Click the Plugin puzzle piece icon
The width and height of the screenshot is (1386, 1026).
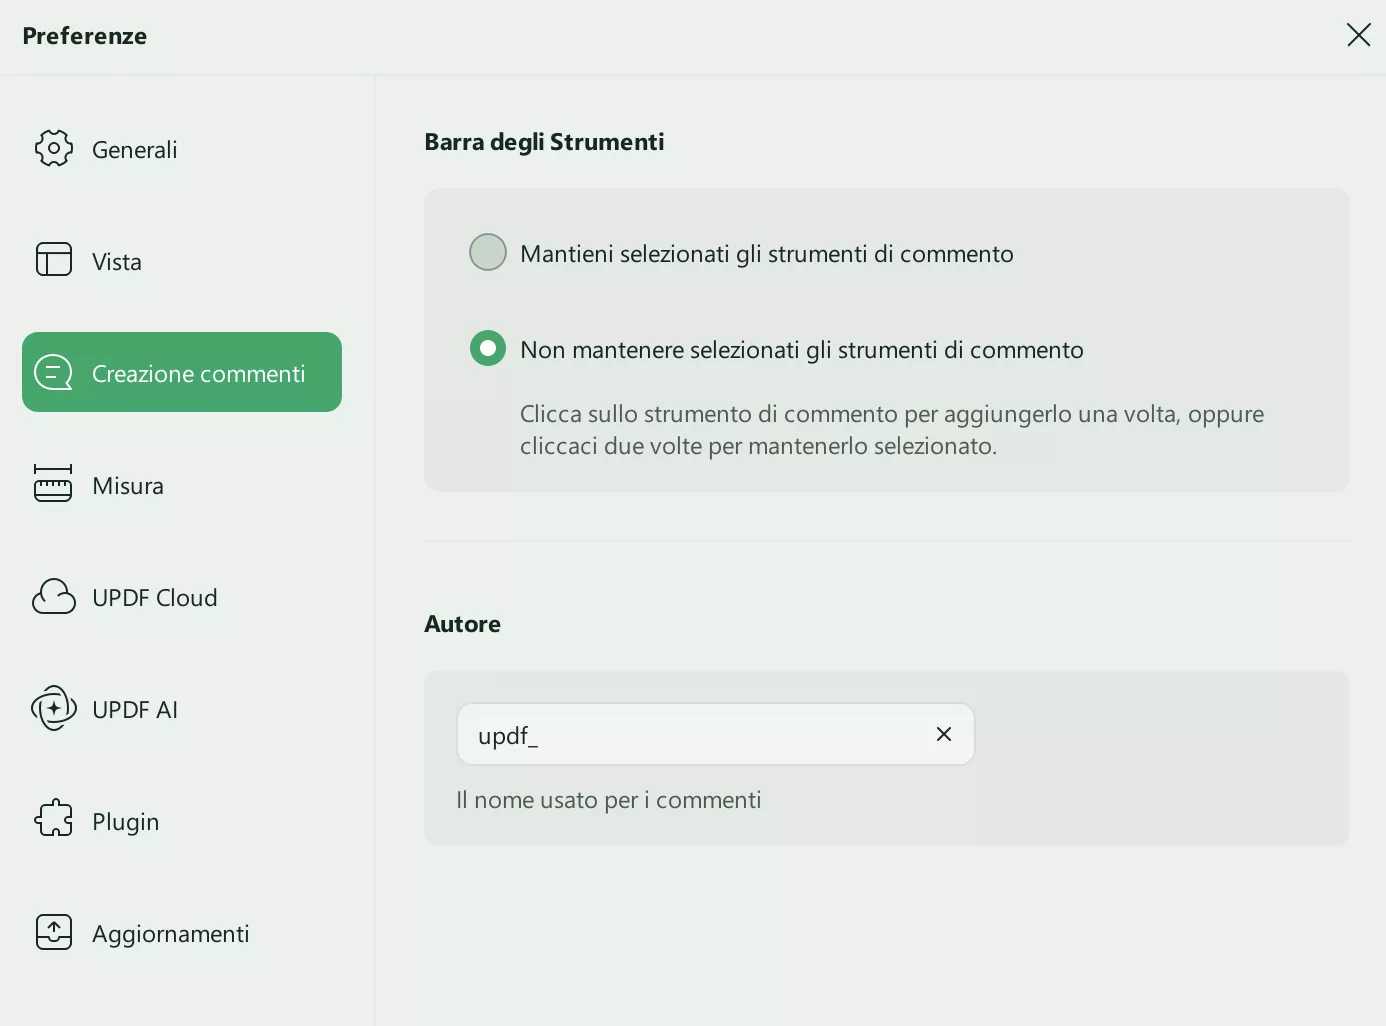coord(54,819)
